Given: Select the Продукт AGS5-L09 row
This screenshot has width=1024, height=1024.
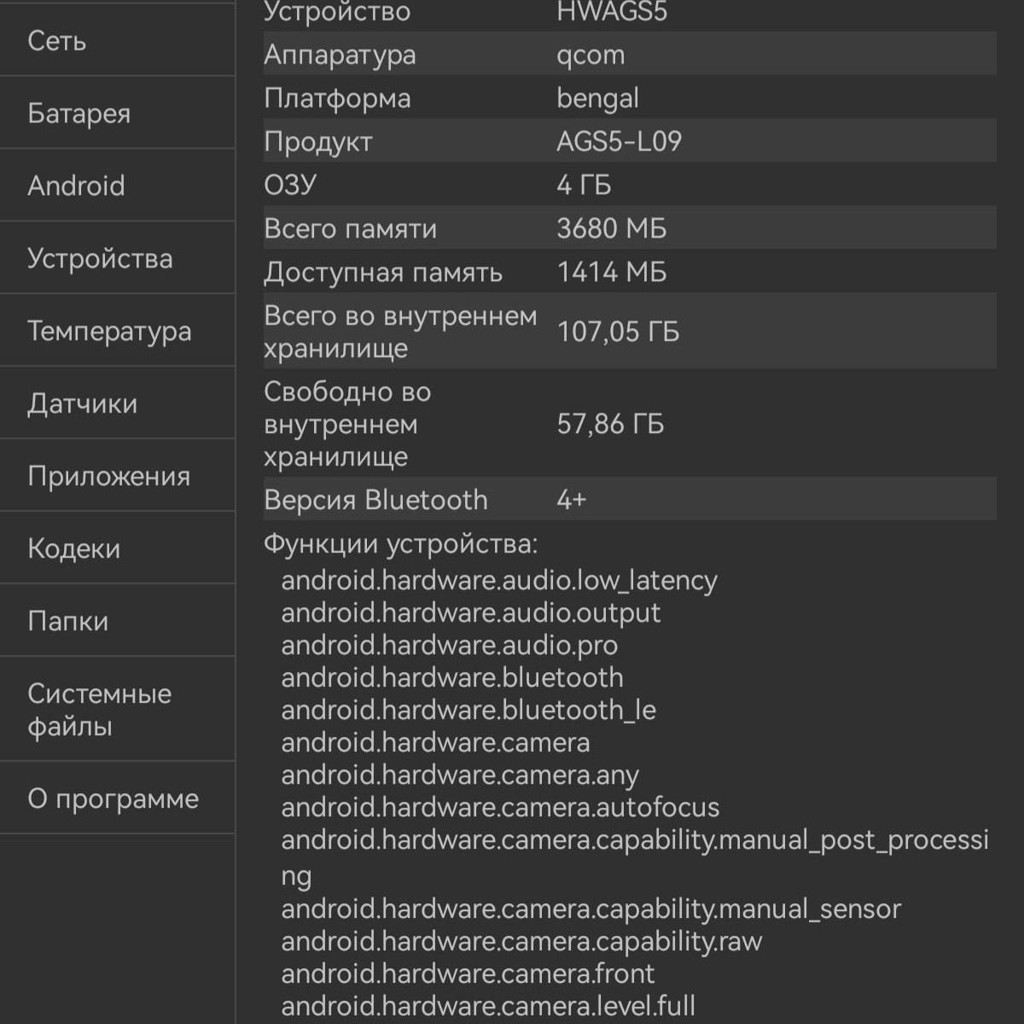Looking at the screenshot, I should point(630,141).
